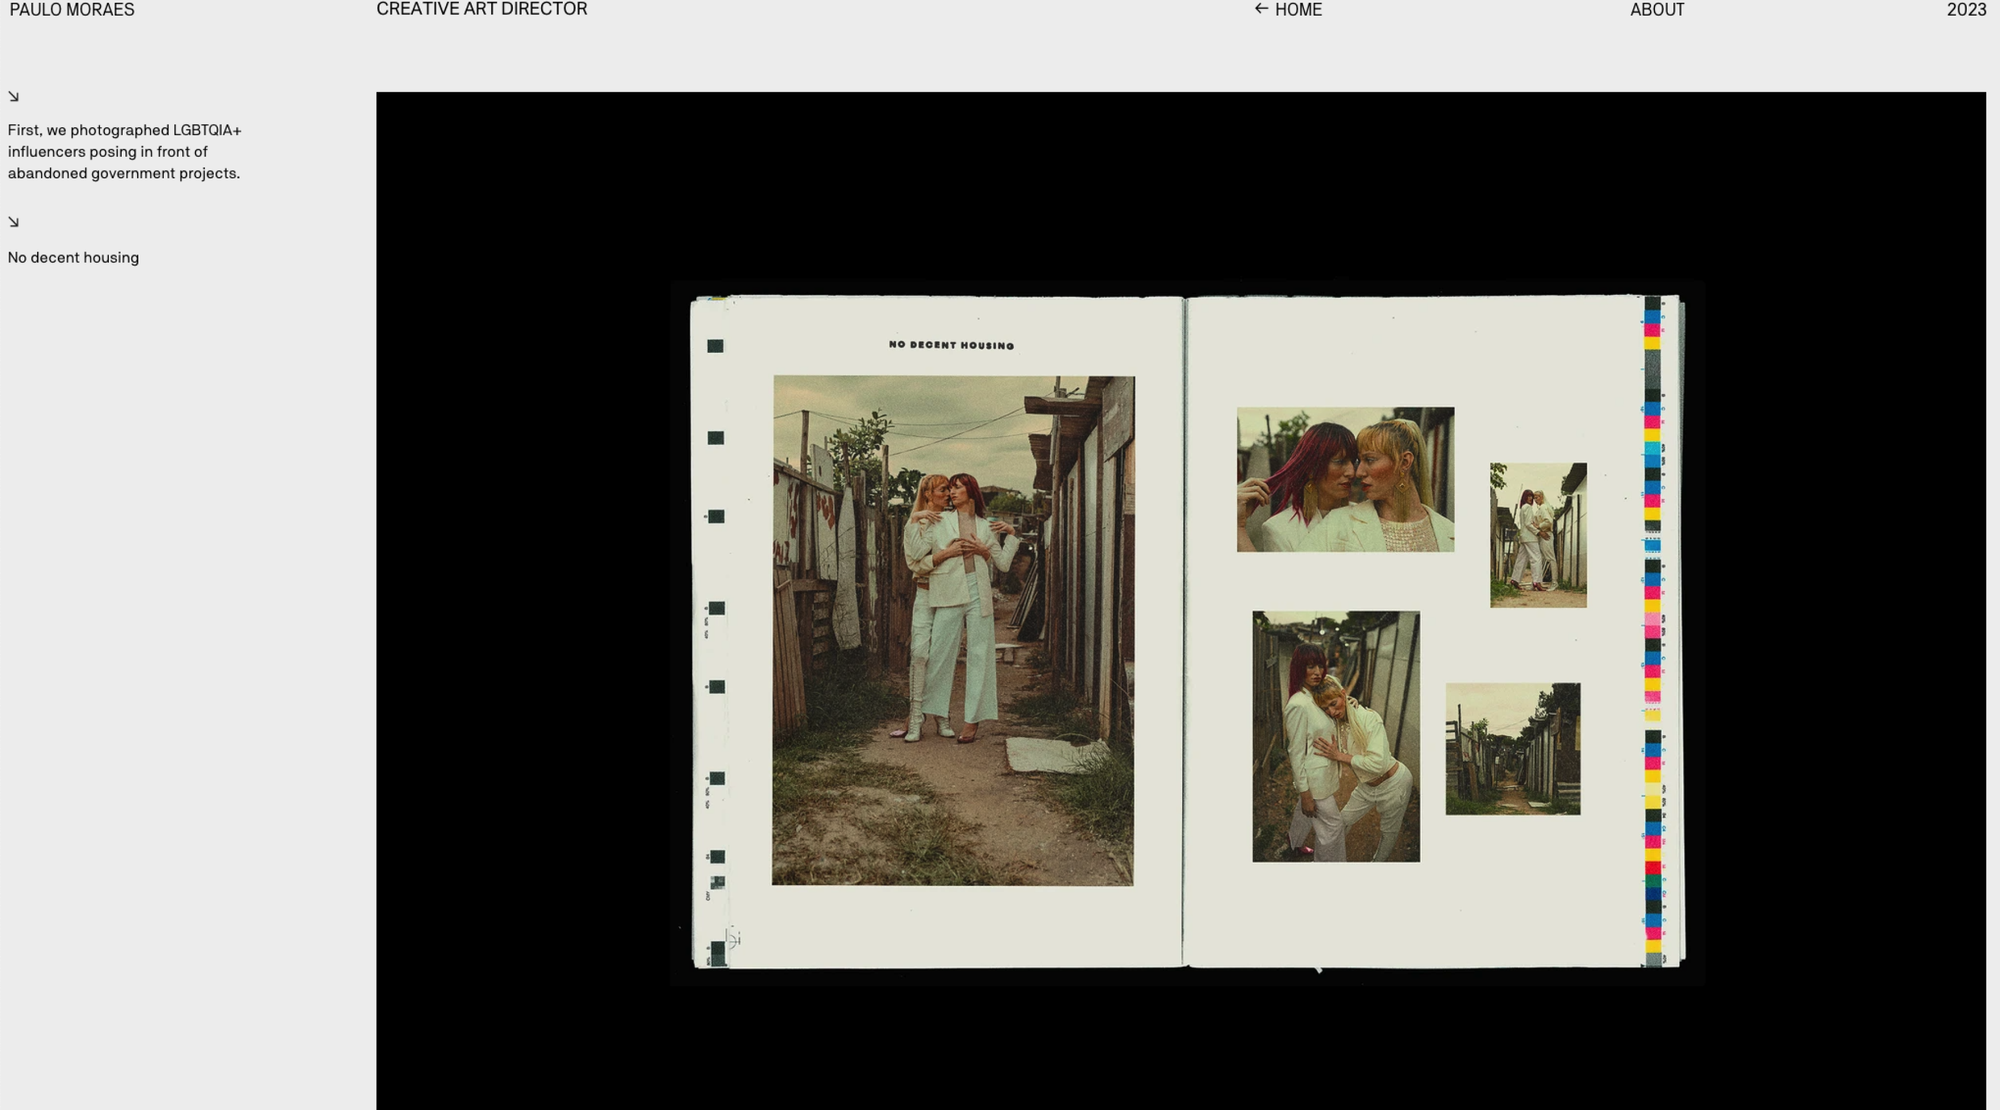Click the top dark registration square on the left margin
This screenshot has height=1110, width=2000.
tap(715, 346)
